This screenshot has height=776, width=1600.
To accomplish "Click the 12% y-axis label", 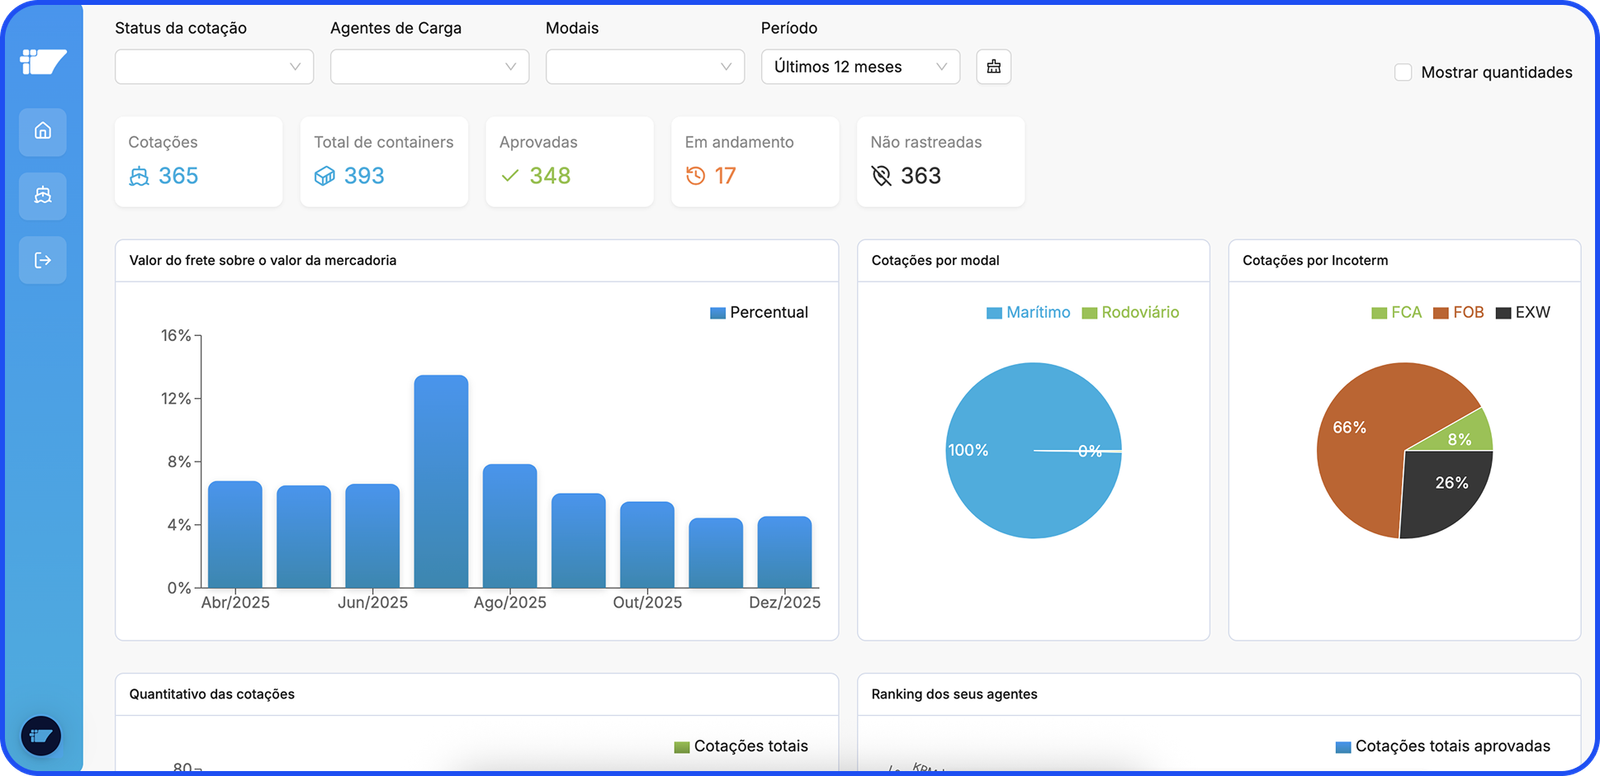I will click(x=176, y=399).
